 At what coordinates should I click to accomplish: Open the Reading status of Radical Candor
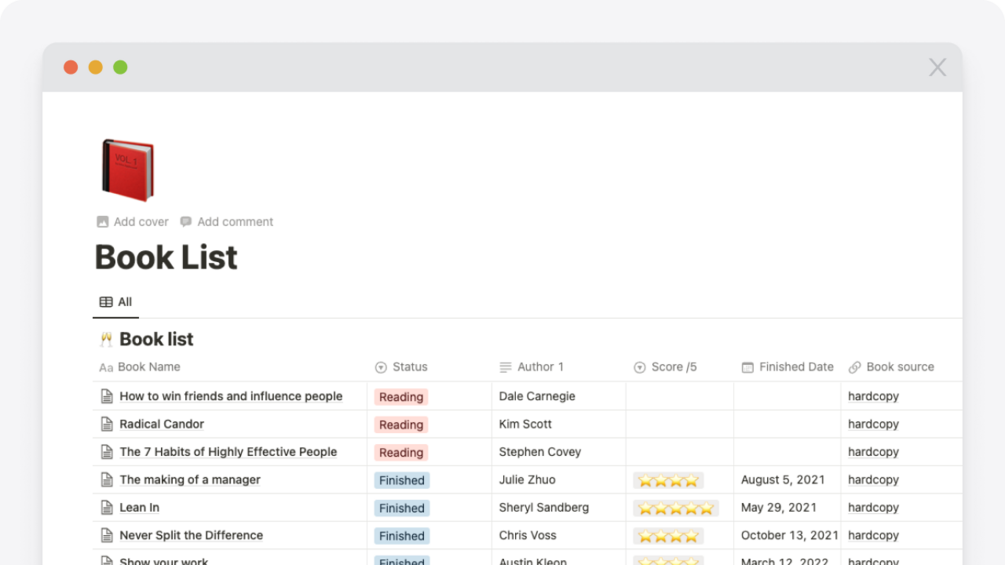(x=401, y=424)
